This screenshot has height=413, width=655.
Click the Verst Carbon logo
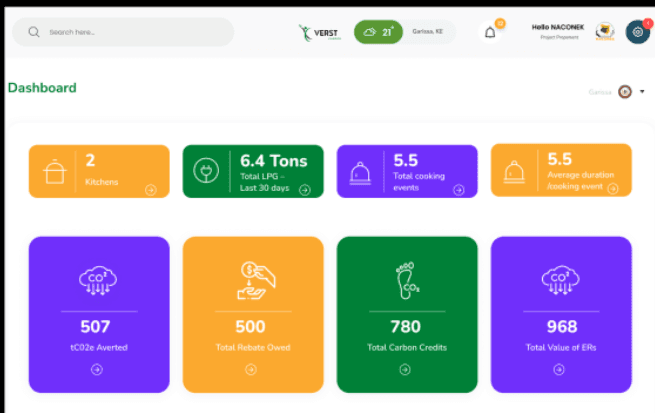point(319,32)
